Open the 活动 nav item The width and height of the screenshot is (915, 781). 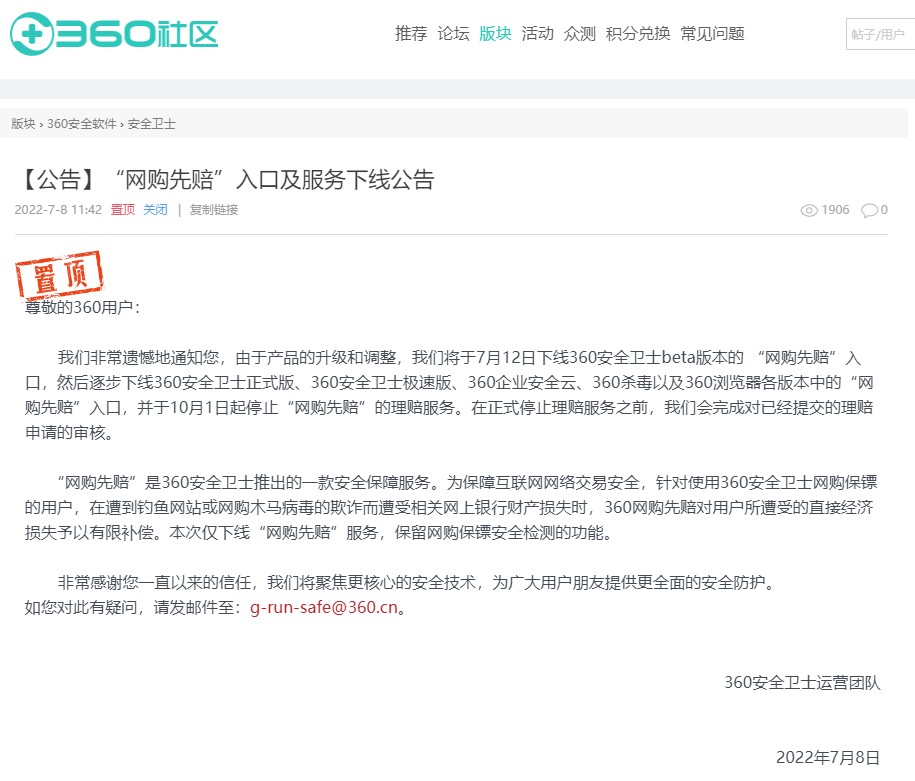537,34
